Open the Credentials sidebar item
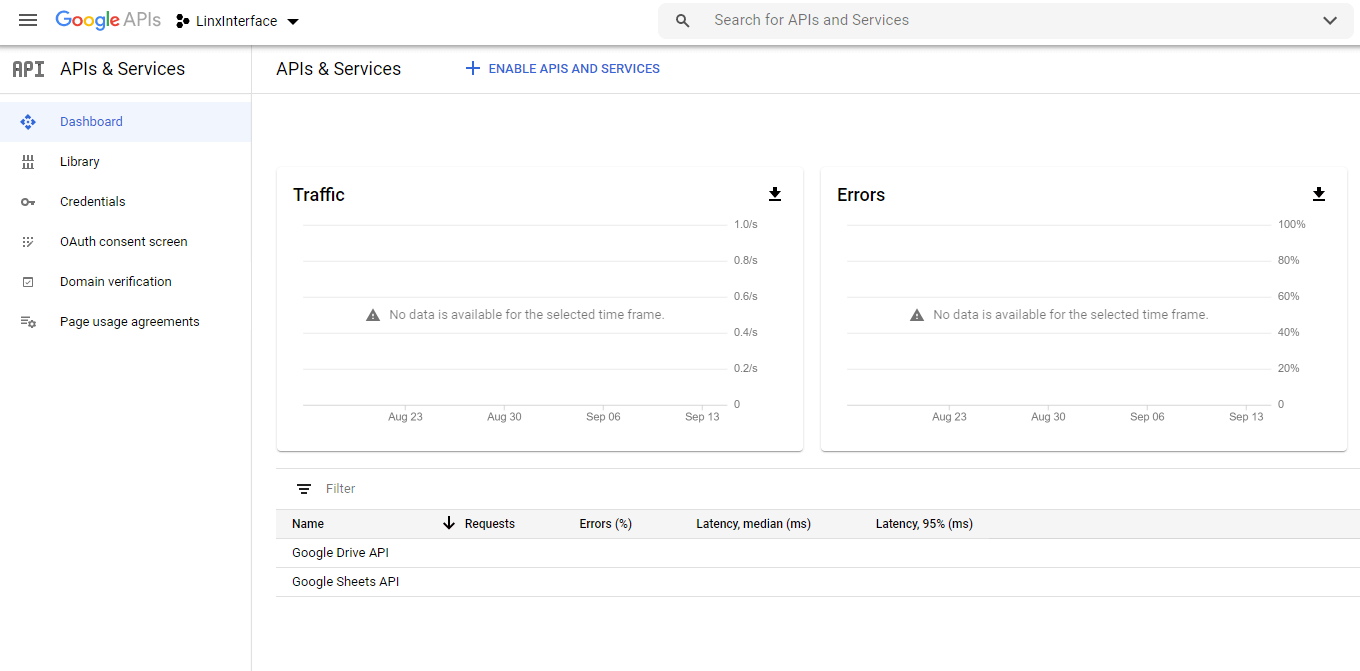Screen dimensions: 1360x671 tap(125, 202)
